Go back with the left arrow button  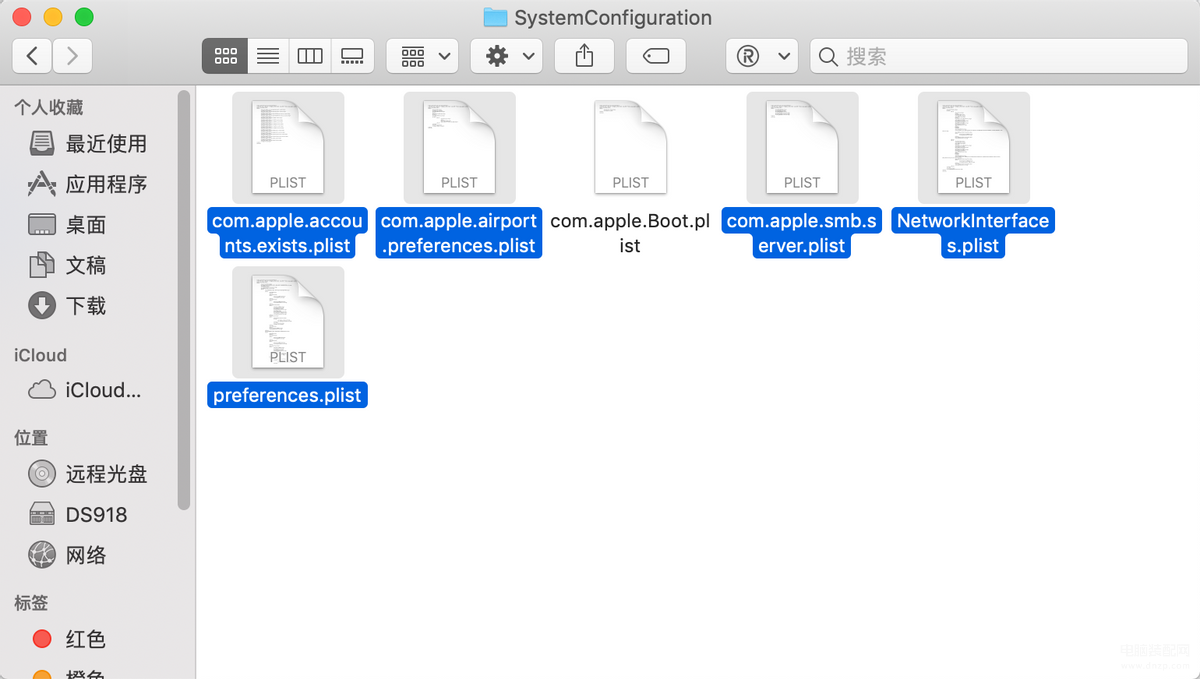coord(32,56)
